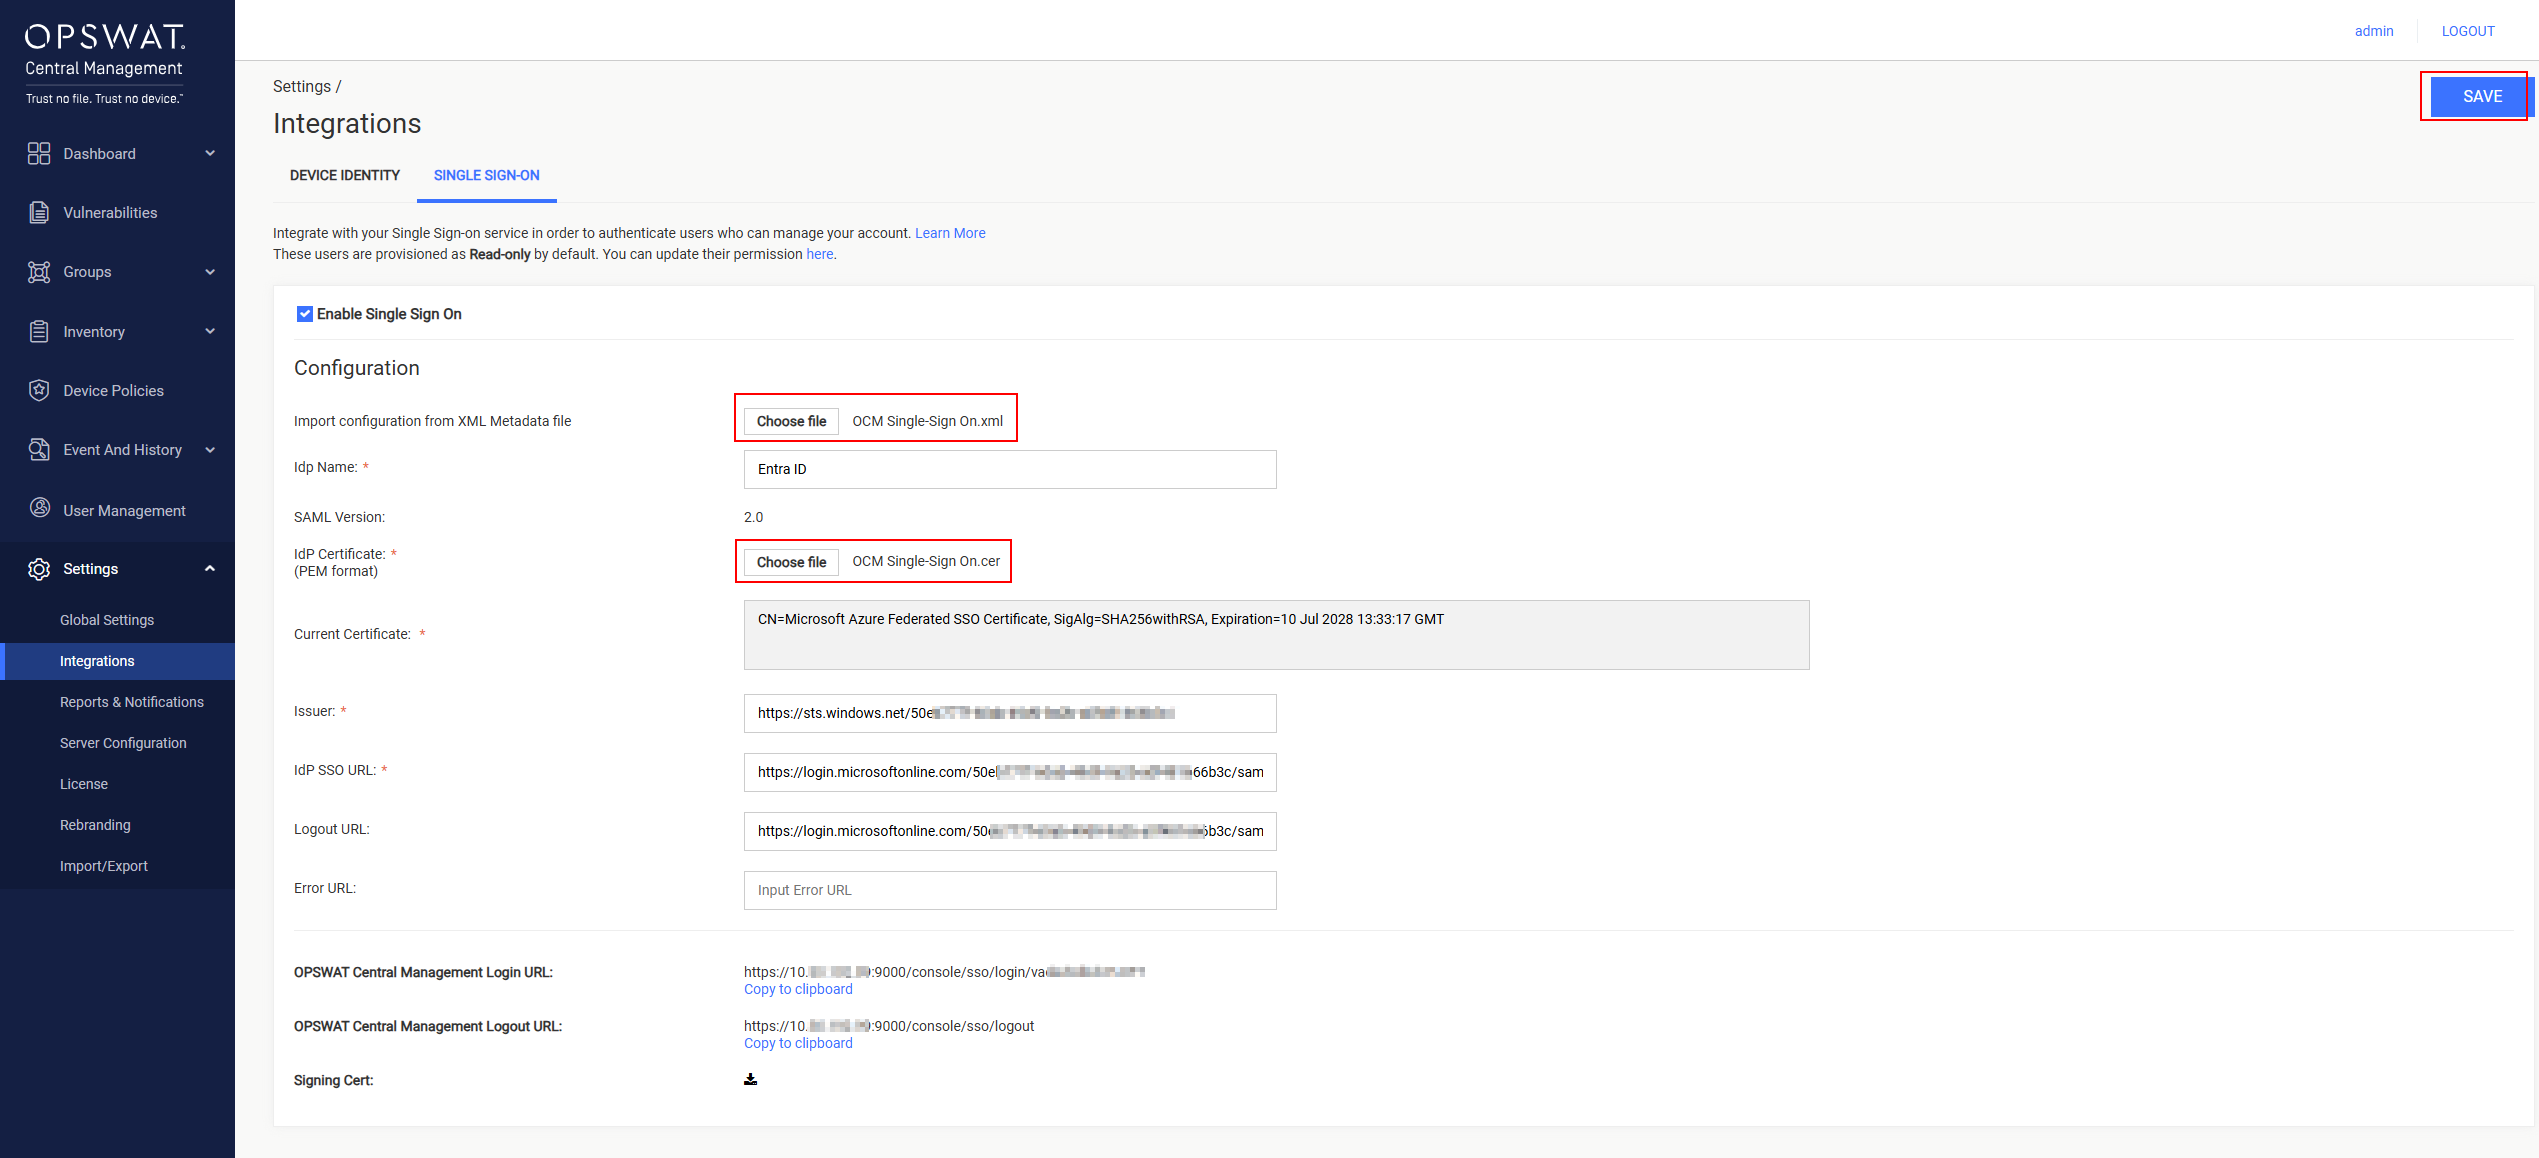
Task: Click the LOGOUT link
Action: [x=2468, y=31]
